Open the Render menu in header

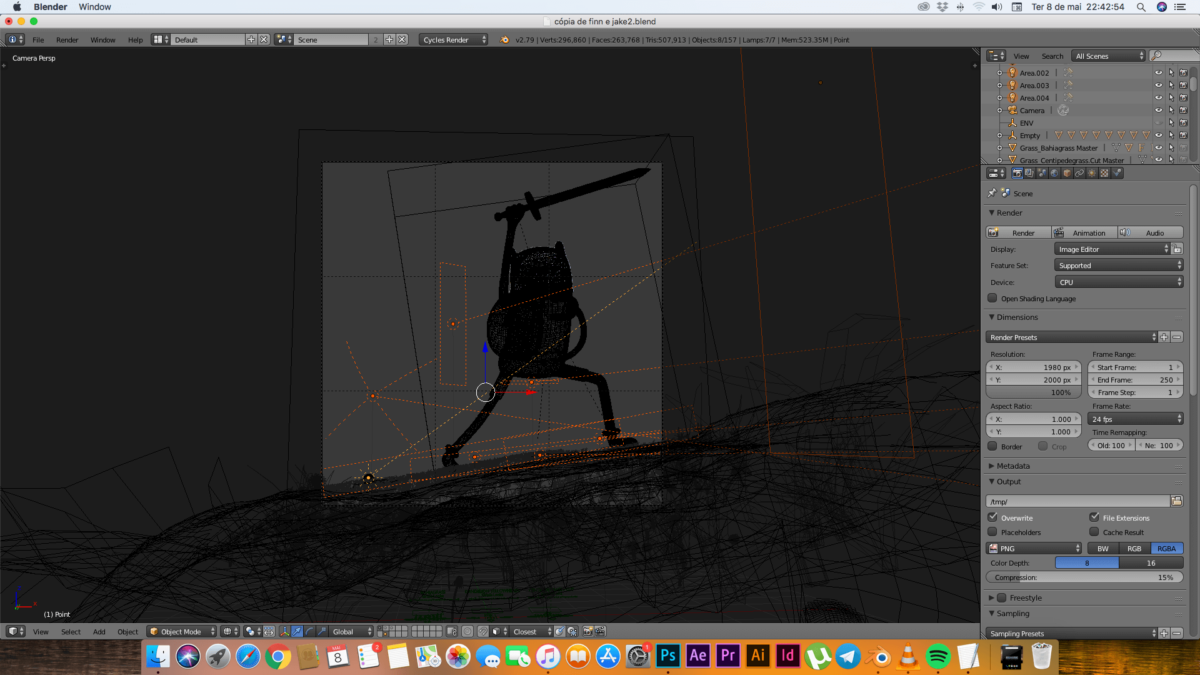[x=67, y=40]
